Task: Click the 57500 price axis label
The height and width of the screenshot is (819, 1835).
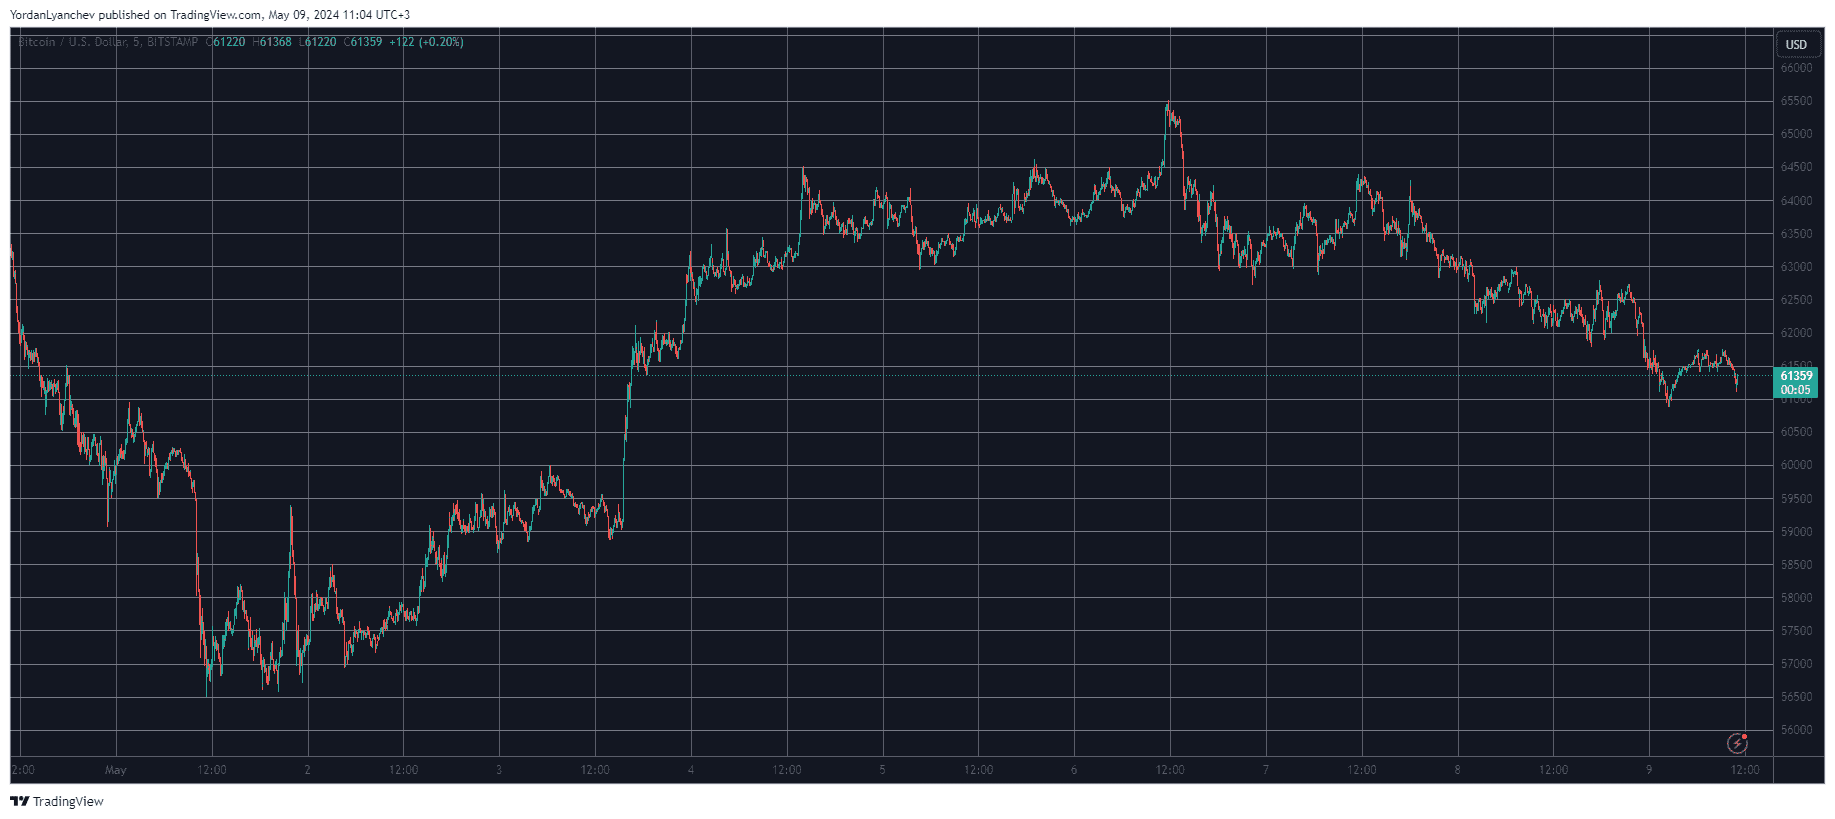Action: click(x=1796, y=631)
